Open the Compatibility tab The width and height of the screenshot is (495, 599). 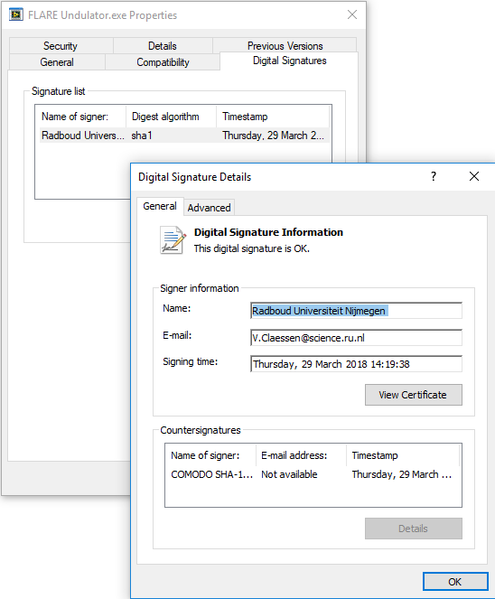coord(163,62)
